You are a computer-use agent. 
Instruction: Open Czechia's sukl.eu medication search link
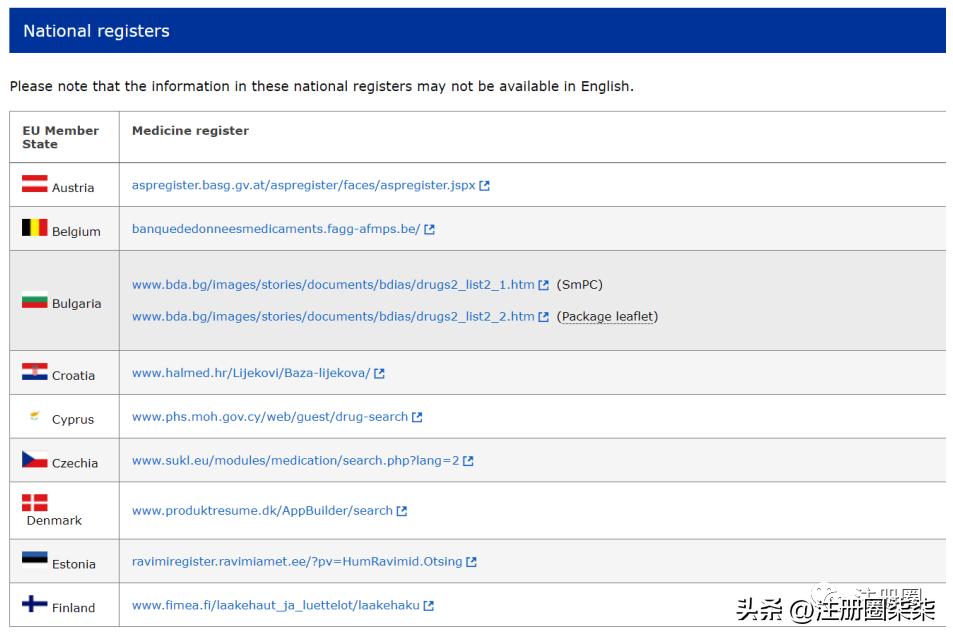point(293,460)
